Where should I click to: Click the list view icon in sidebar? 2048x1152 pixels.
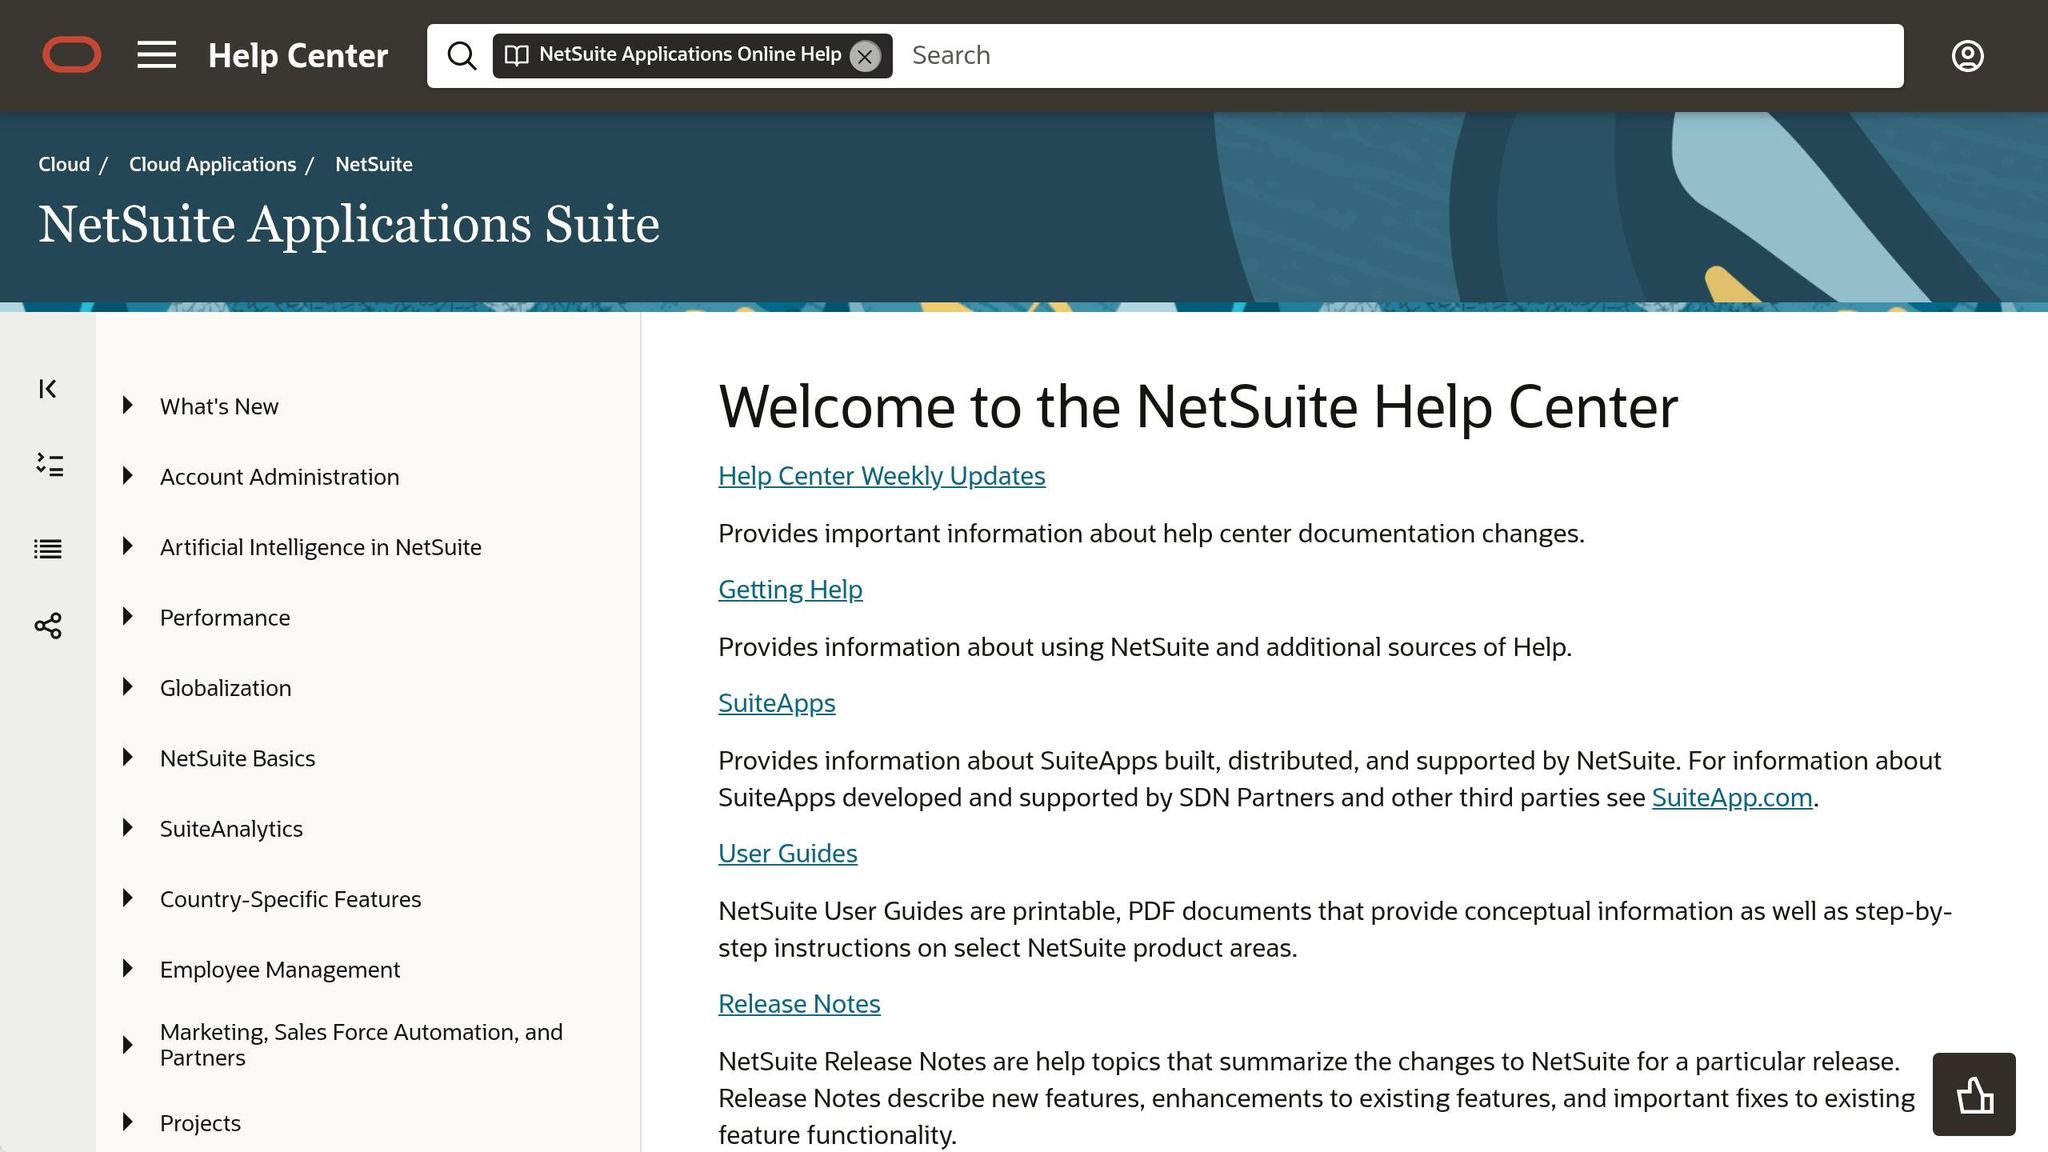(48, 548)
